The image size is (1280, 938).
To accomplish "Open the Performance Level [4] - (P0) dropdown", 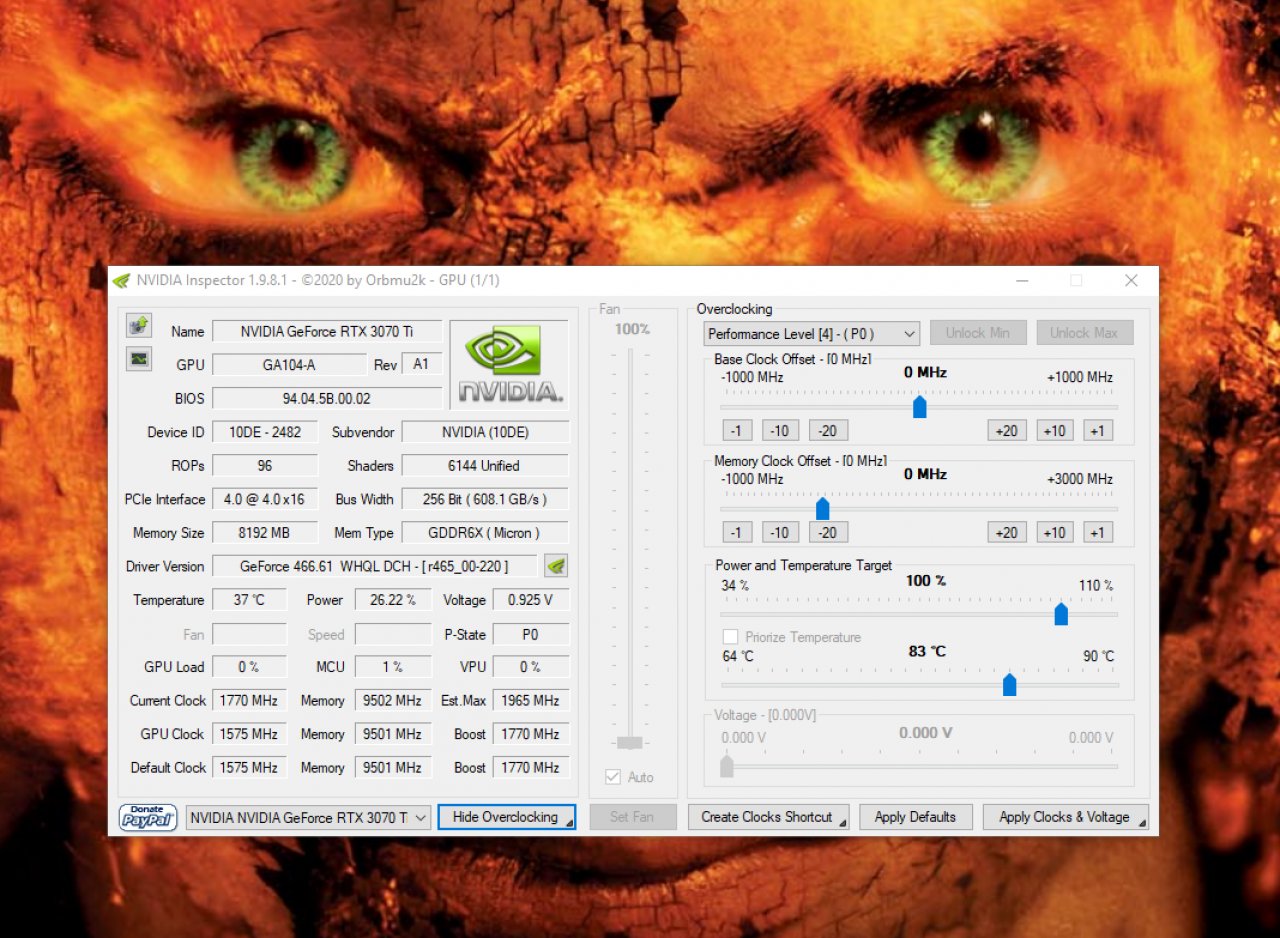I will (x=811, y=333).
